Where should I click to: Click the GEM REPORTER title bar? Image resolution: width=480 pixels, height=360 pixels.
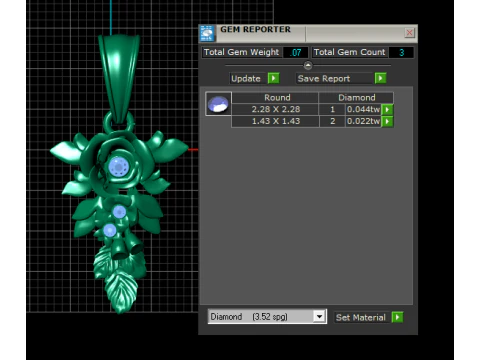pos(308,33)
